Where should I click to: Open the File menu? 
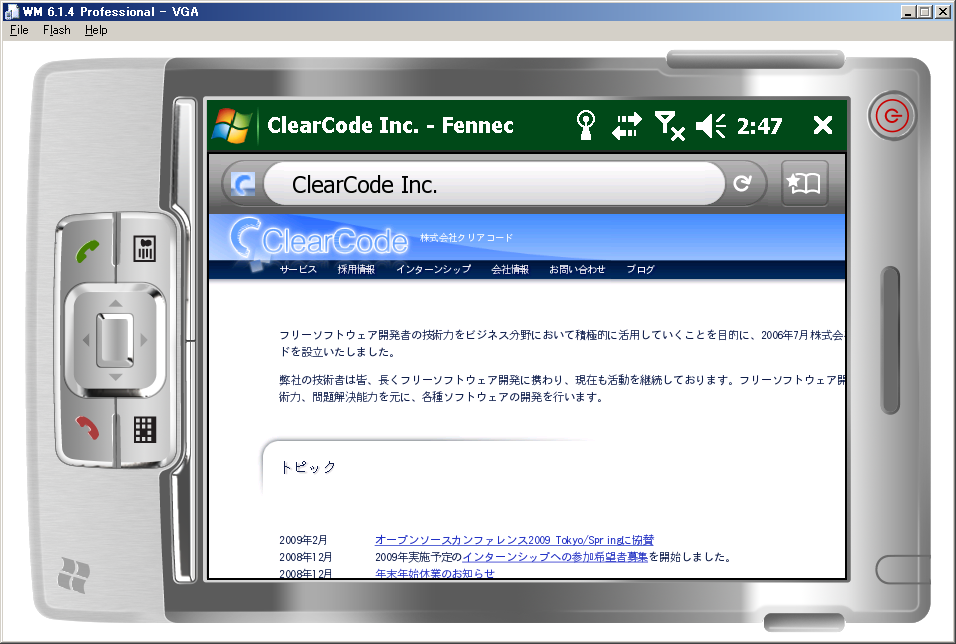[19, 30]
